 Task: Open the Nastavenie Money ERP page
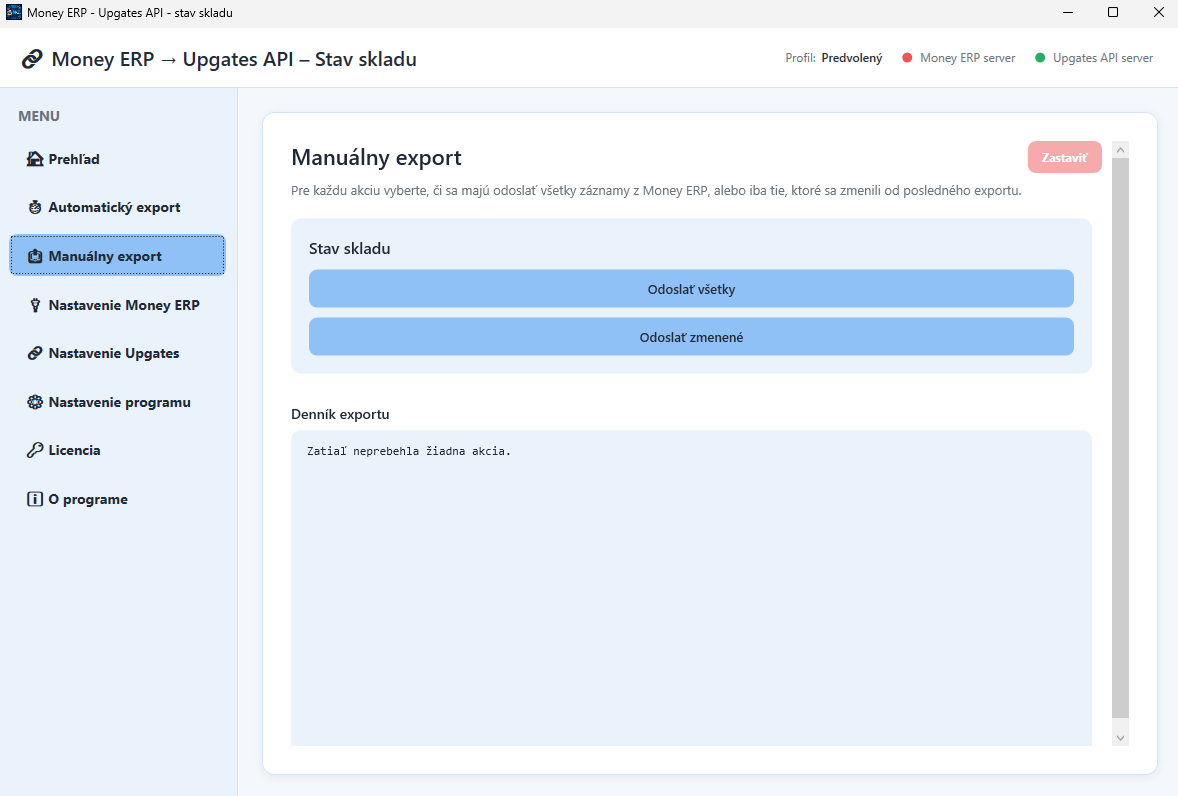click(x=117, y=305)
